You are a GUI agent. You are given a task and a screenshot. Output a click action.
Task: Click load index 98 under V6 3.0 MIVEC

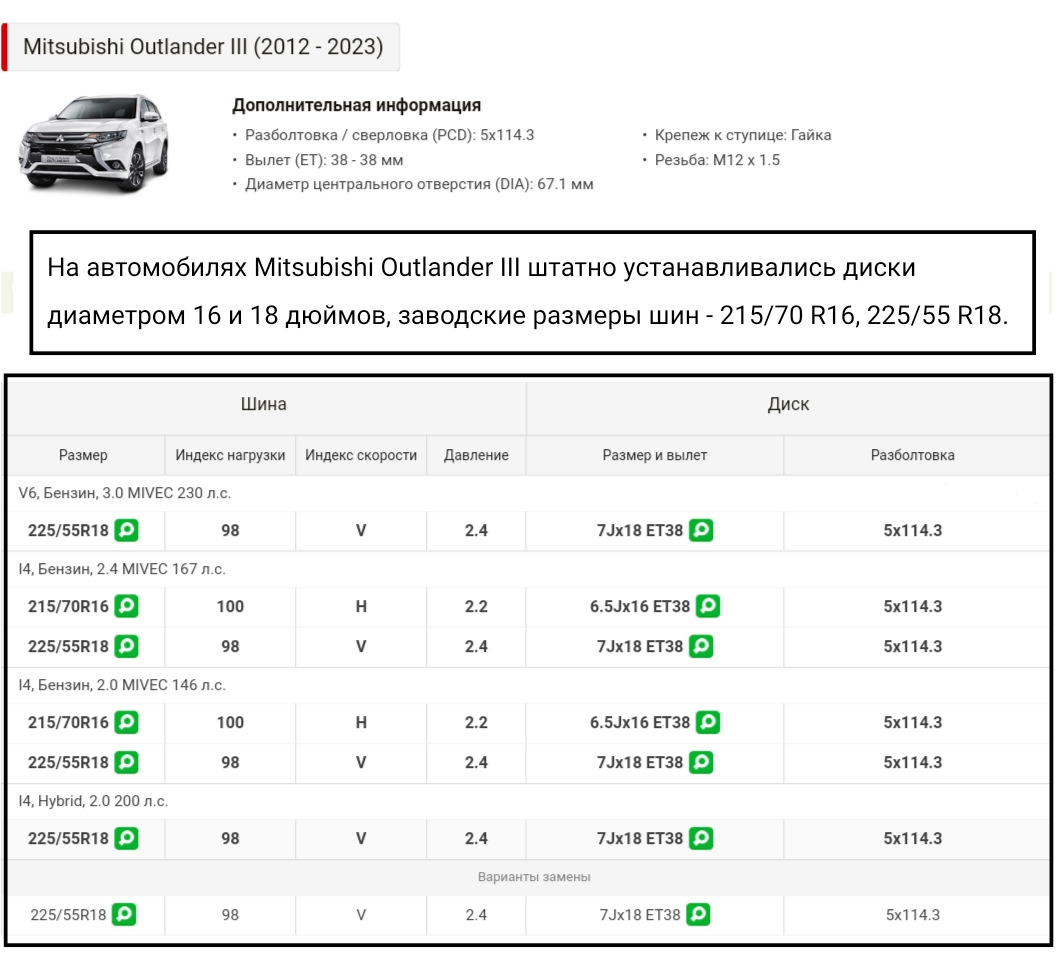click(x=230, y=530)
